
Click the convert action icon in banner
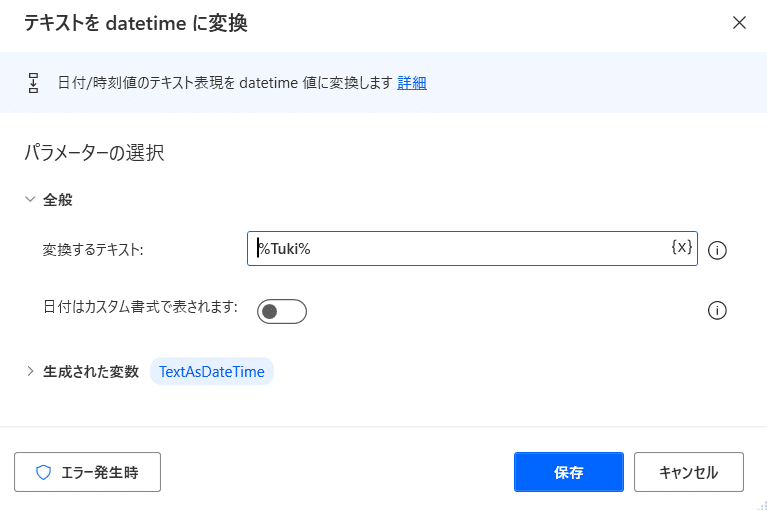(33, 83)
